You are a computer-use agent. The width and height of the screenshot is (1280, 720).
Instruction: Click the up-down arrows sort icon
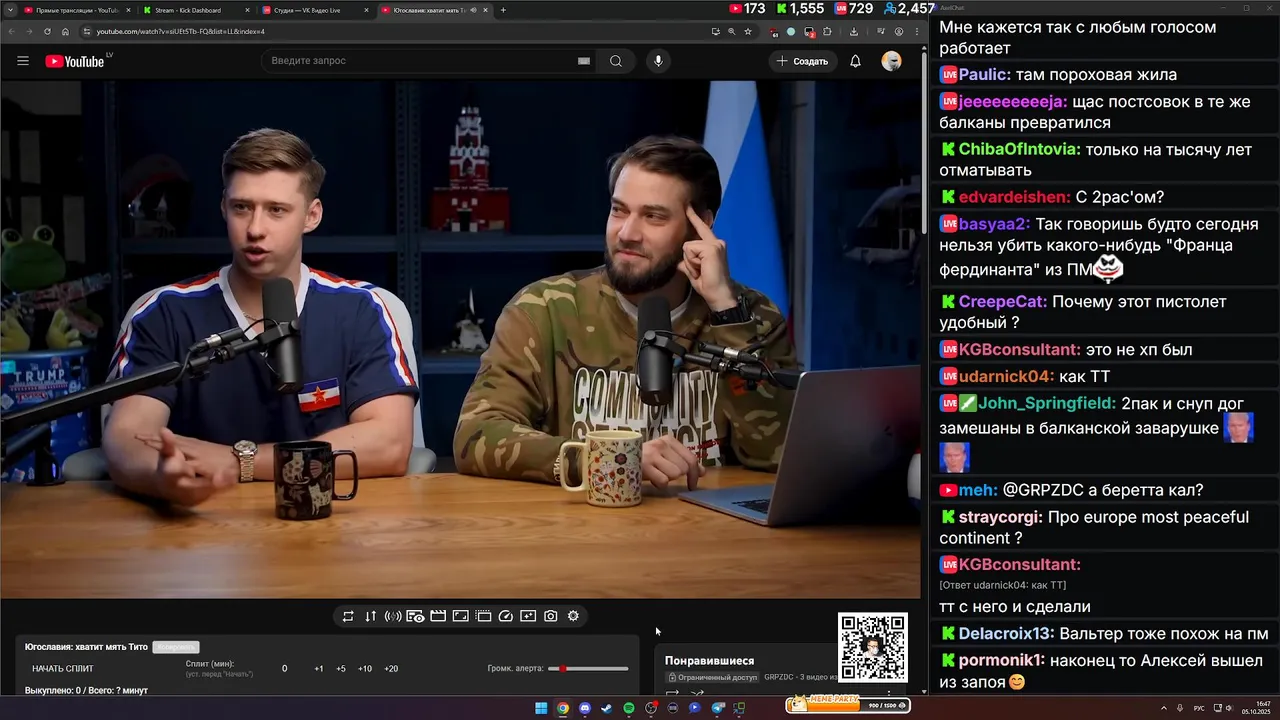tap(370, 616)
